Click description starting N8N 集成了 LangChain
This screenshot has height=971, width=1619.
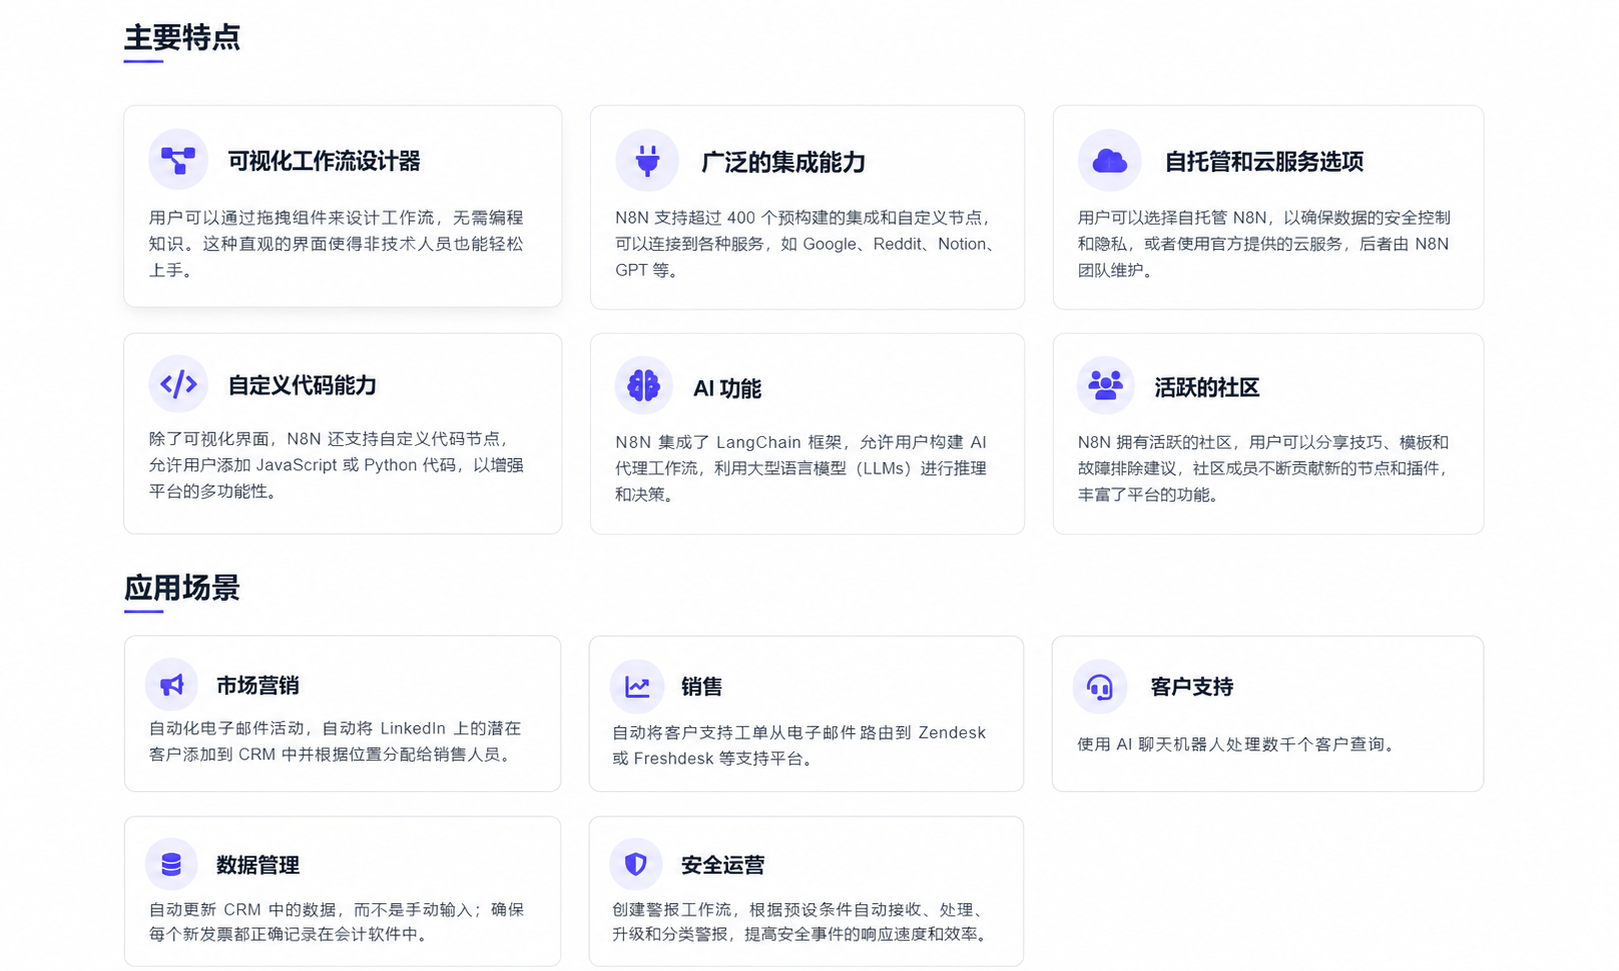(801, 468)
